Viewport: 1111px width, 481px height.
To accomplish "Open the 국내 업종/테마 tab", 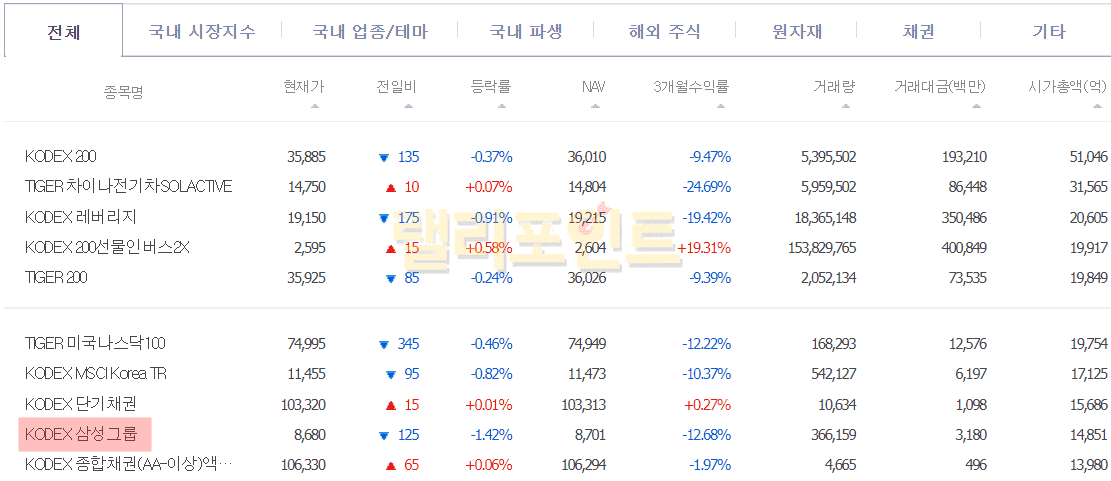I will pyautogui.click(x=370, y=32).
